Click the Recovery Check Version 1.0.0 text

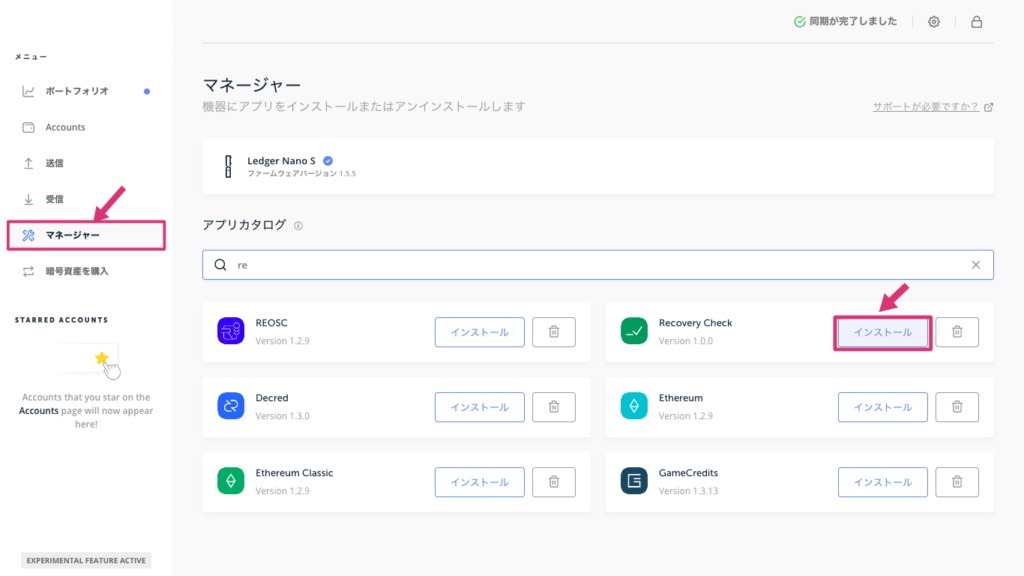coord(686,341)
